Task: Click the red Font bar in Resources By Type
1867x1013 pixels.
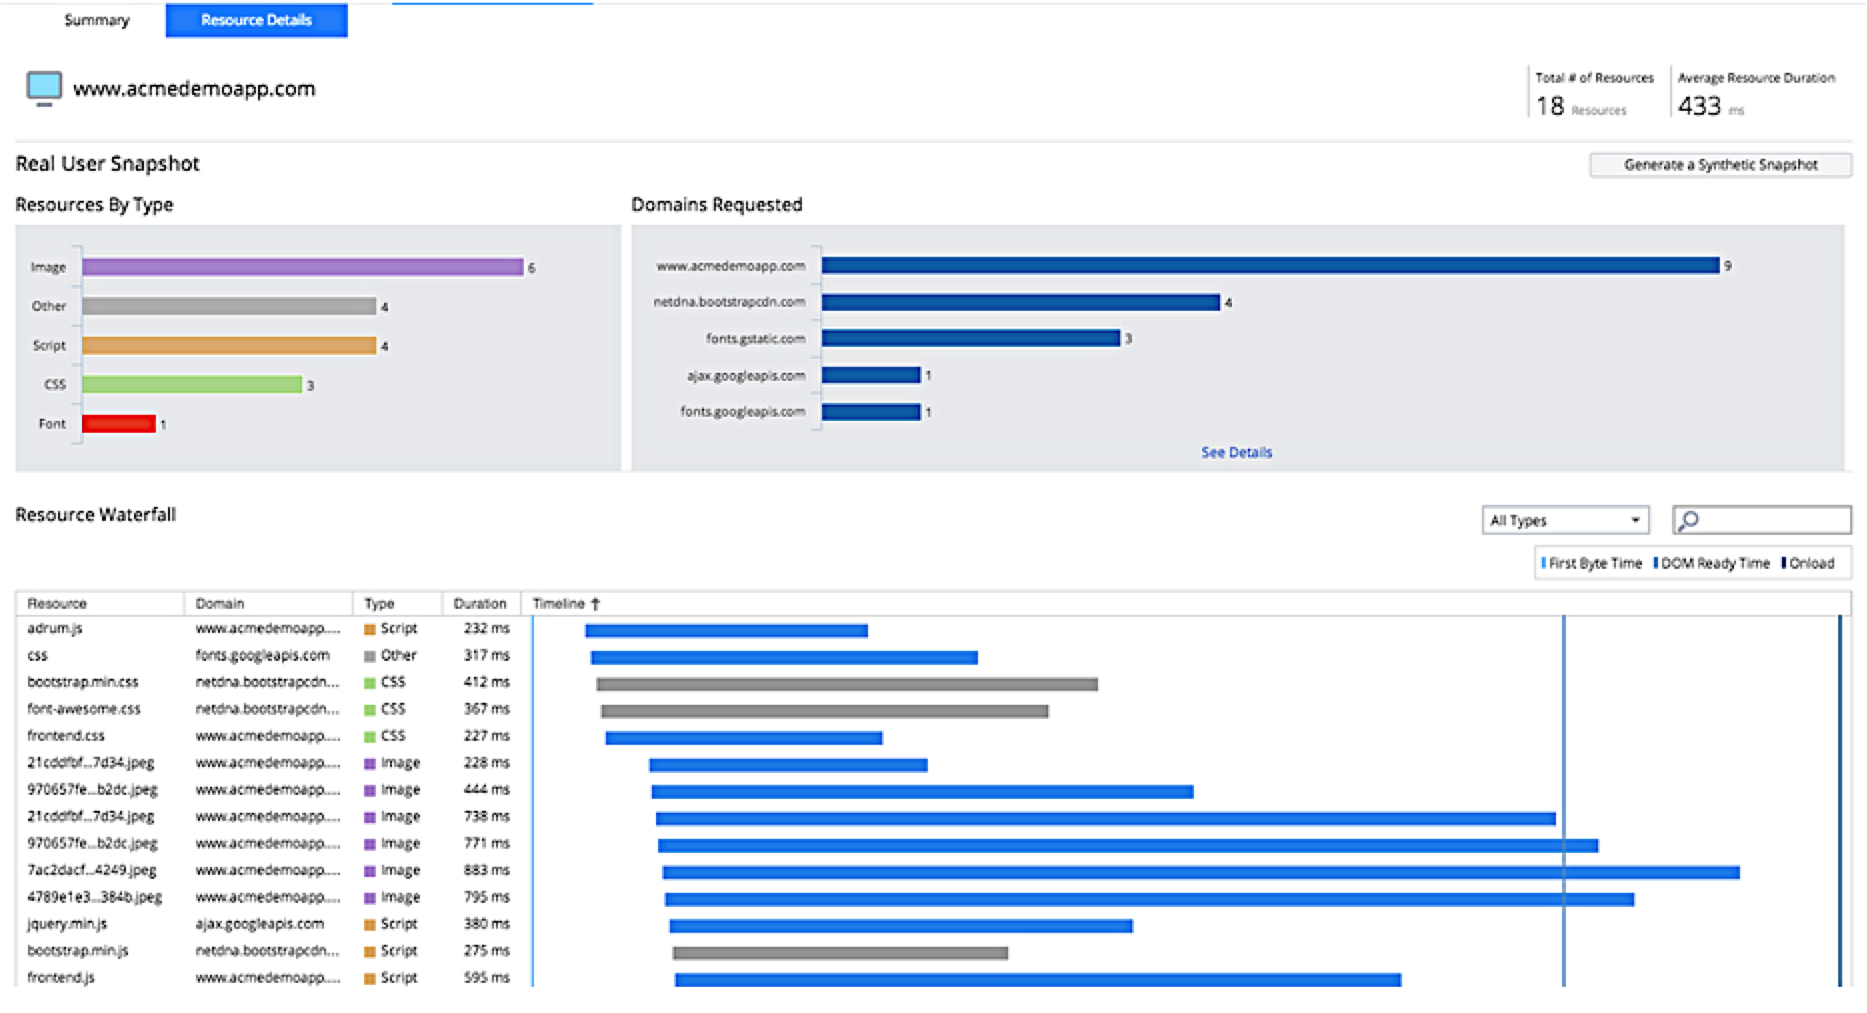Action: (119, 424)
